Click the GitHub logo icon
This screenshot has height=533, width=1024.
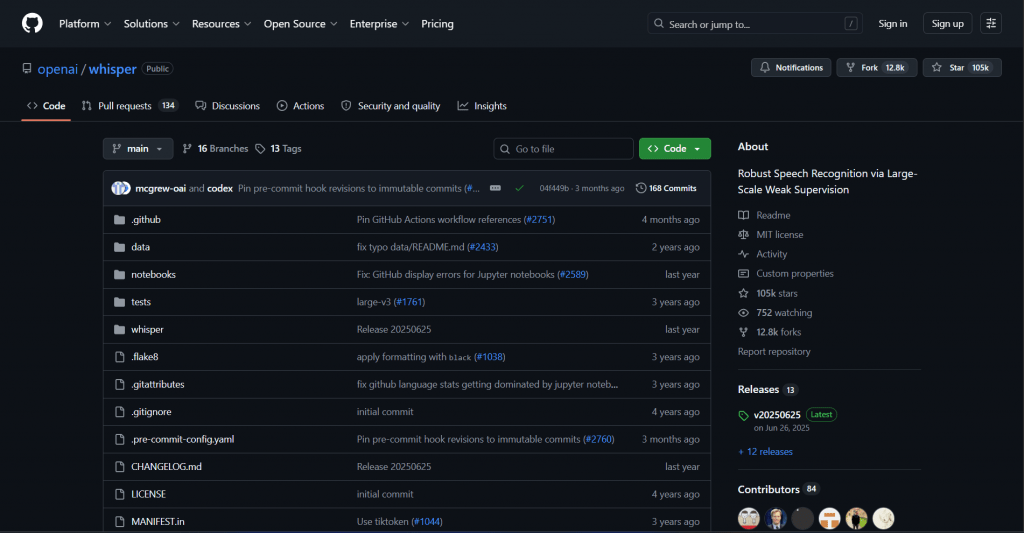click(x=32, y=24)
